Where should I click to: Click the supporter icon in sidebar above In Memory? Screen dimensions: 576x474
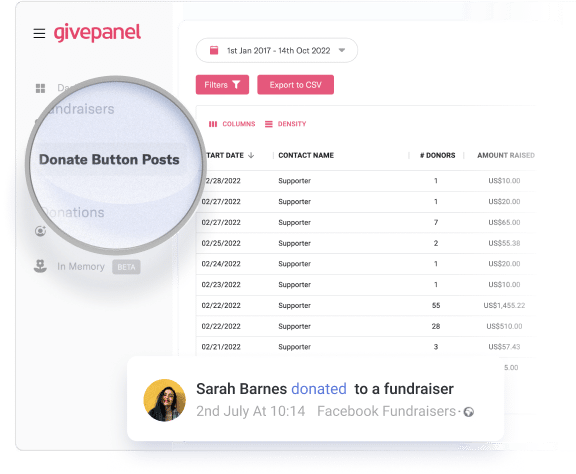[40, 231]
